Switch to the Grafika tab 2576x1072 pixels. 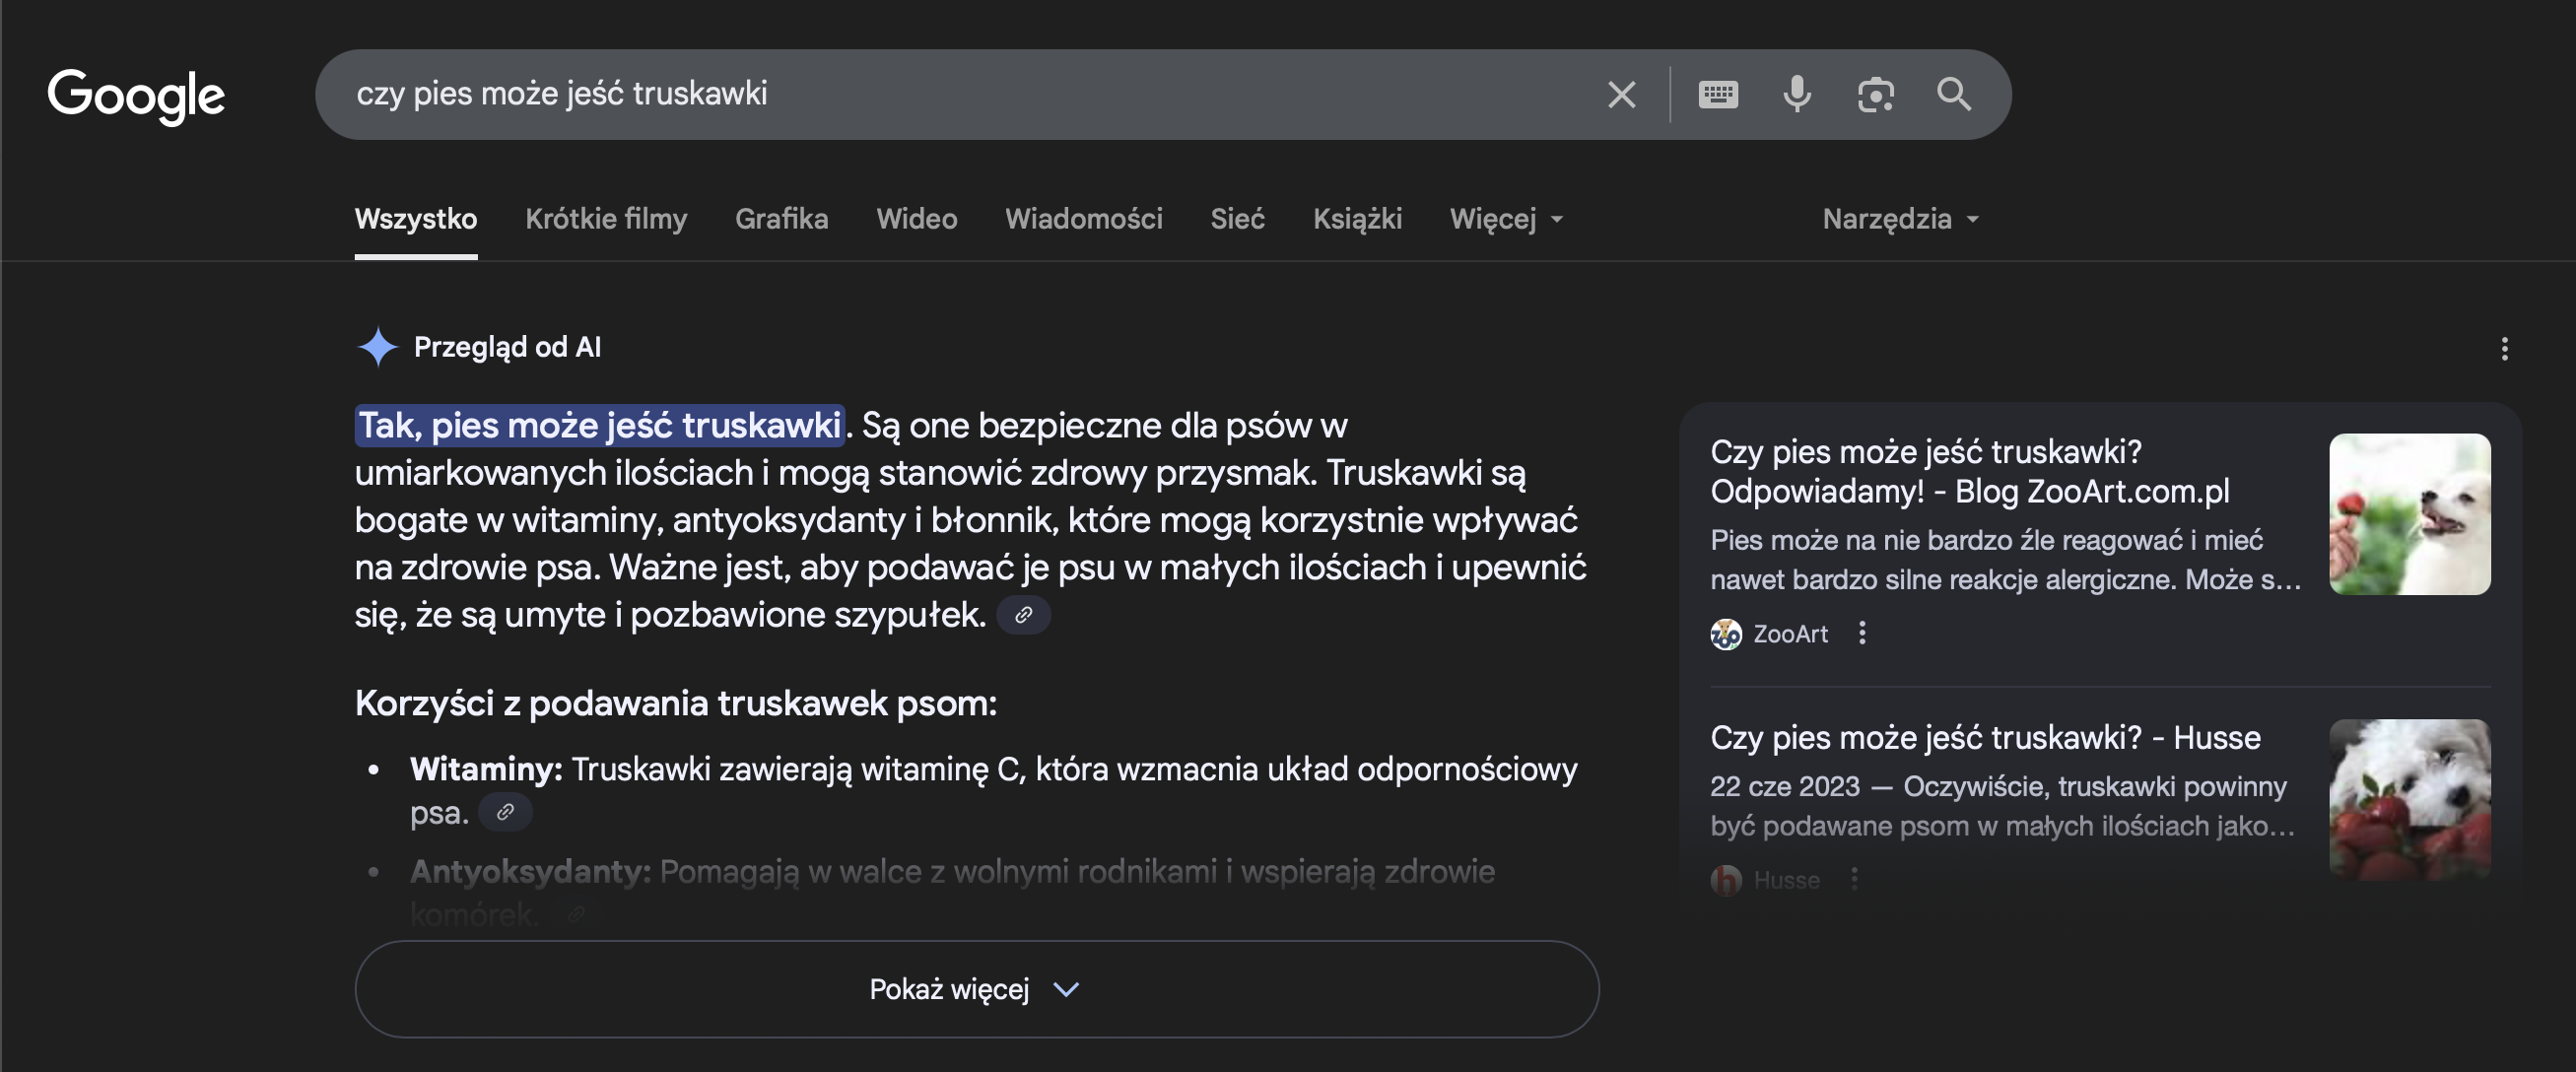781,219
